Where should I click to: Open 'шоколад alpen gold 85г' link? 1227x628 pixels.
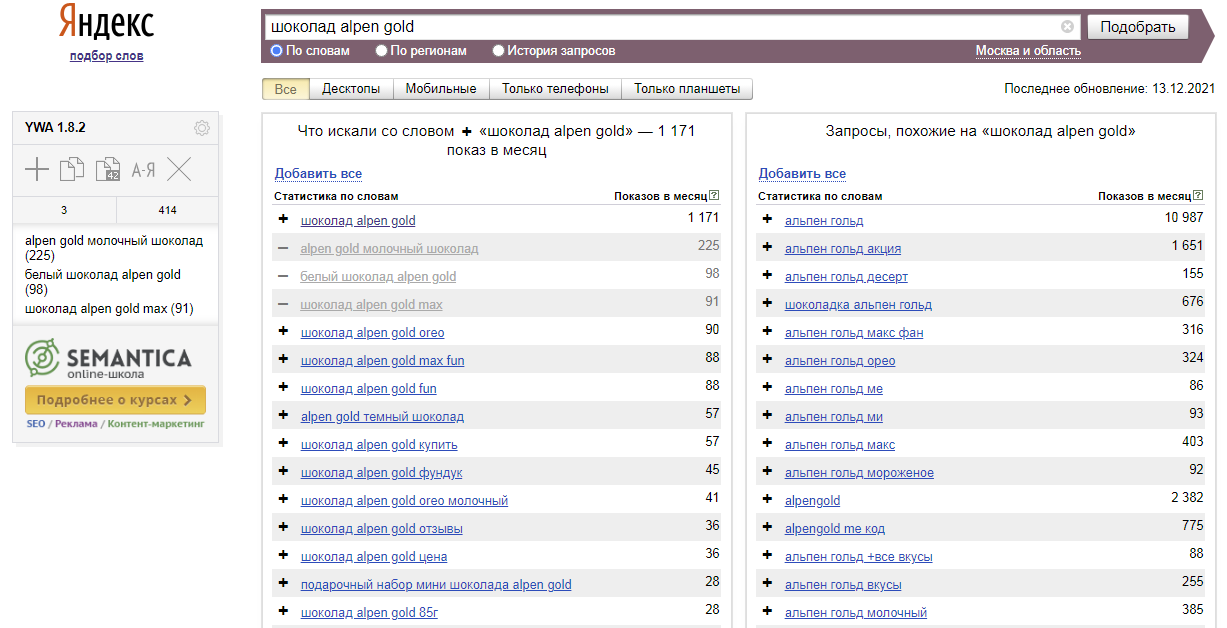tap(369, 613)
